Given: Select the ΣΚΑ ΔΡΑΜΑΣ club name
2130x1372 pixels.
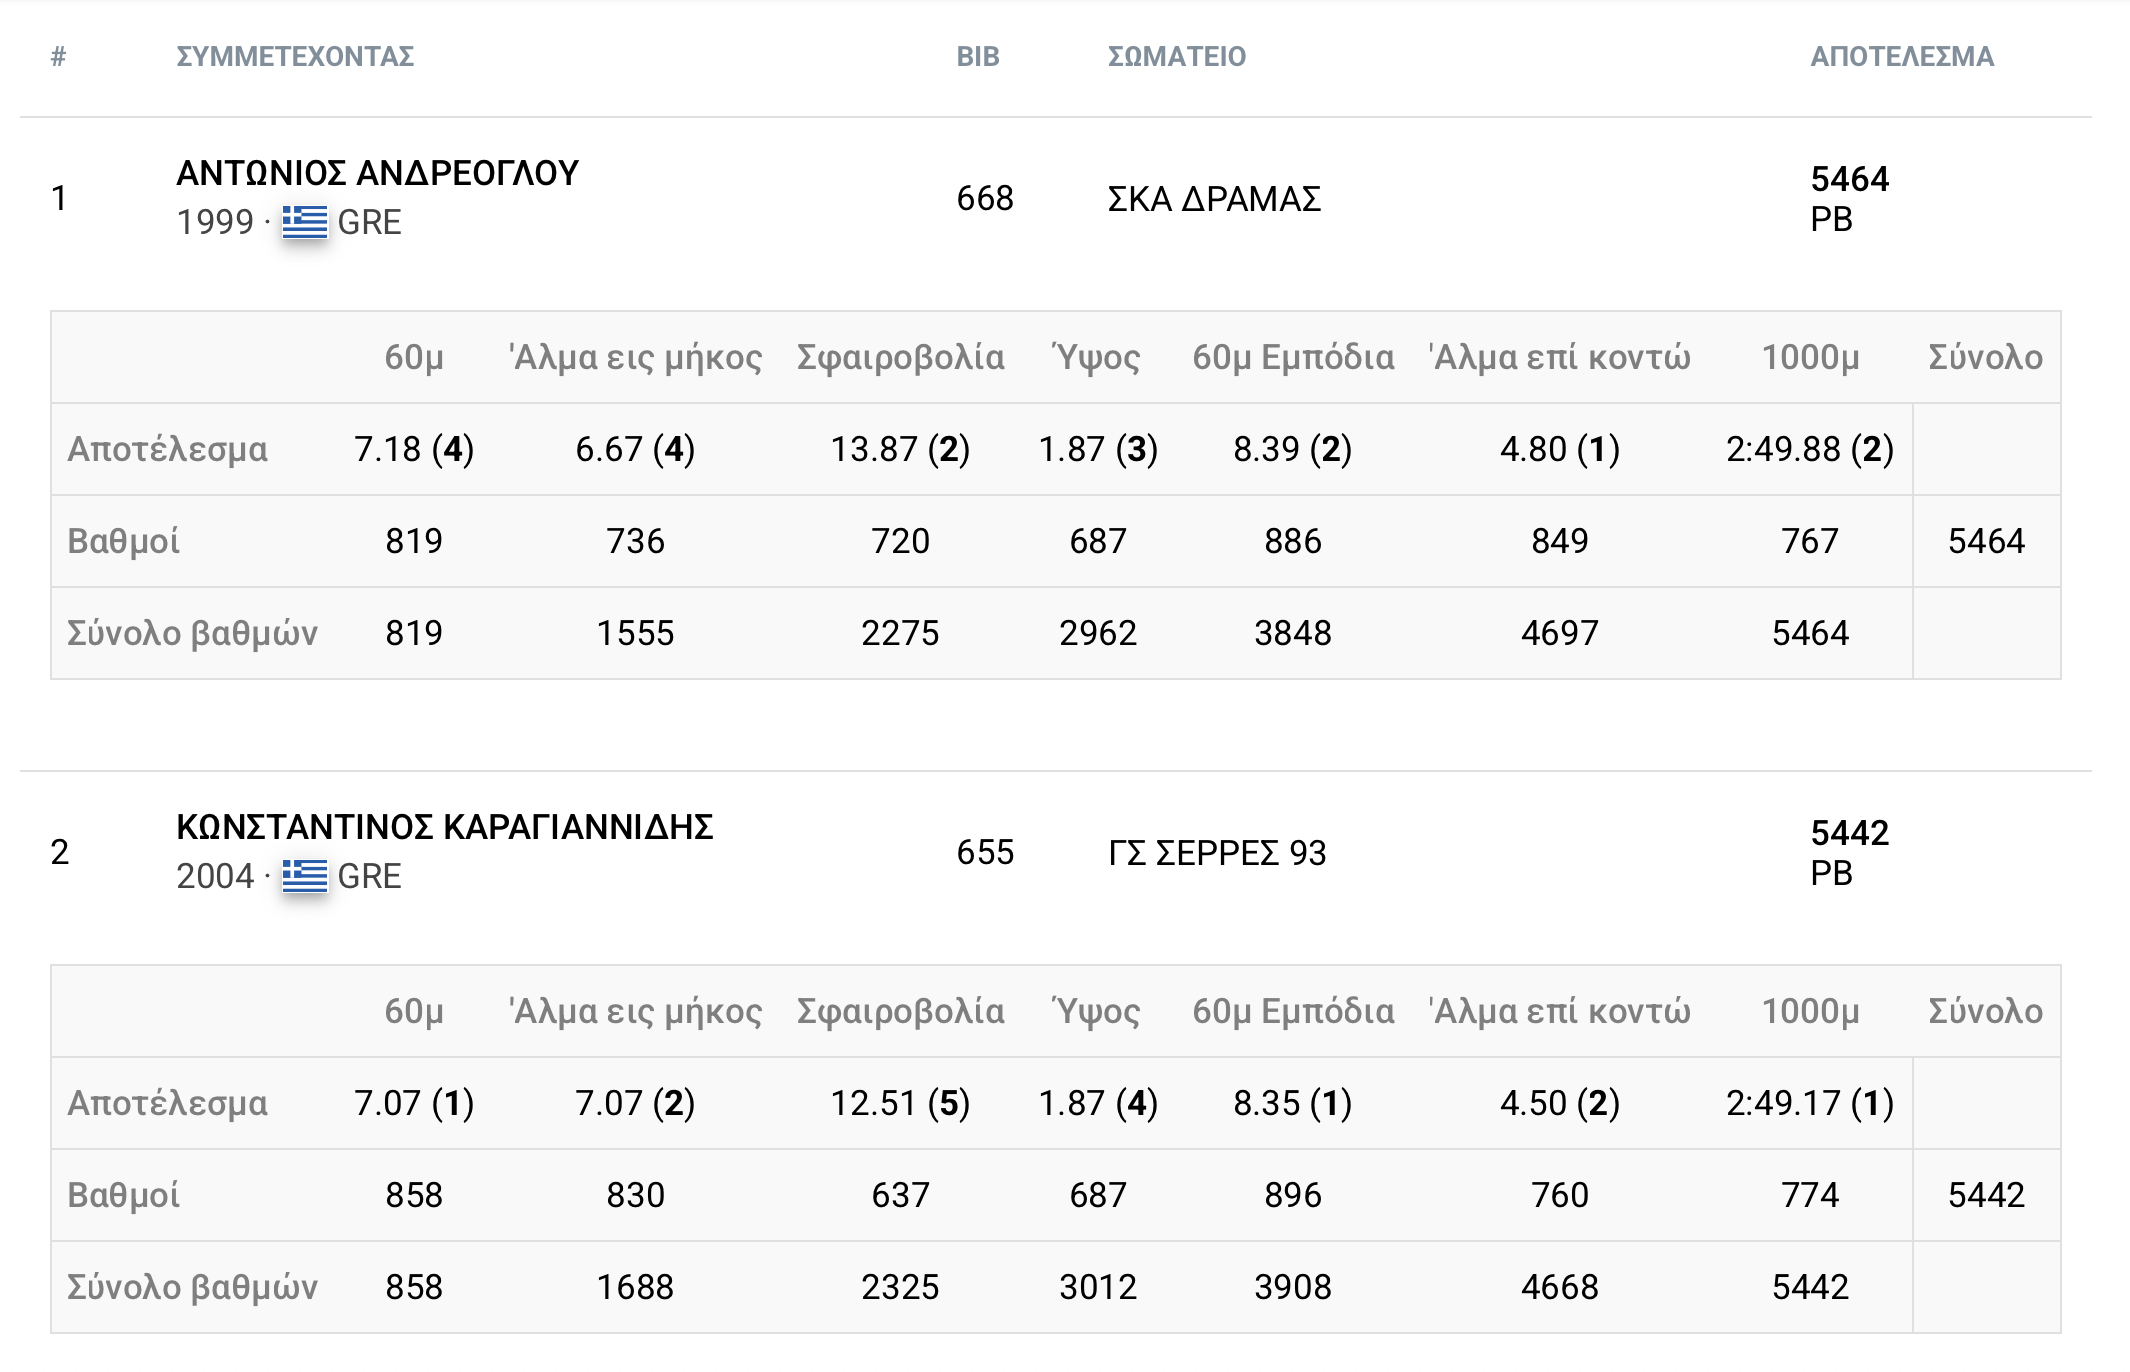Looking at the screenshot, I should [x=1214, y=199].
